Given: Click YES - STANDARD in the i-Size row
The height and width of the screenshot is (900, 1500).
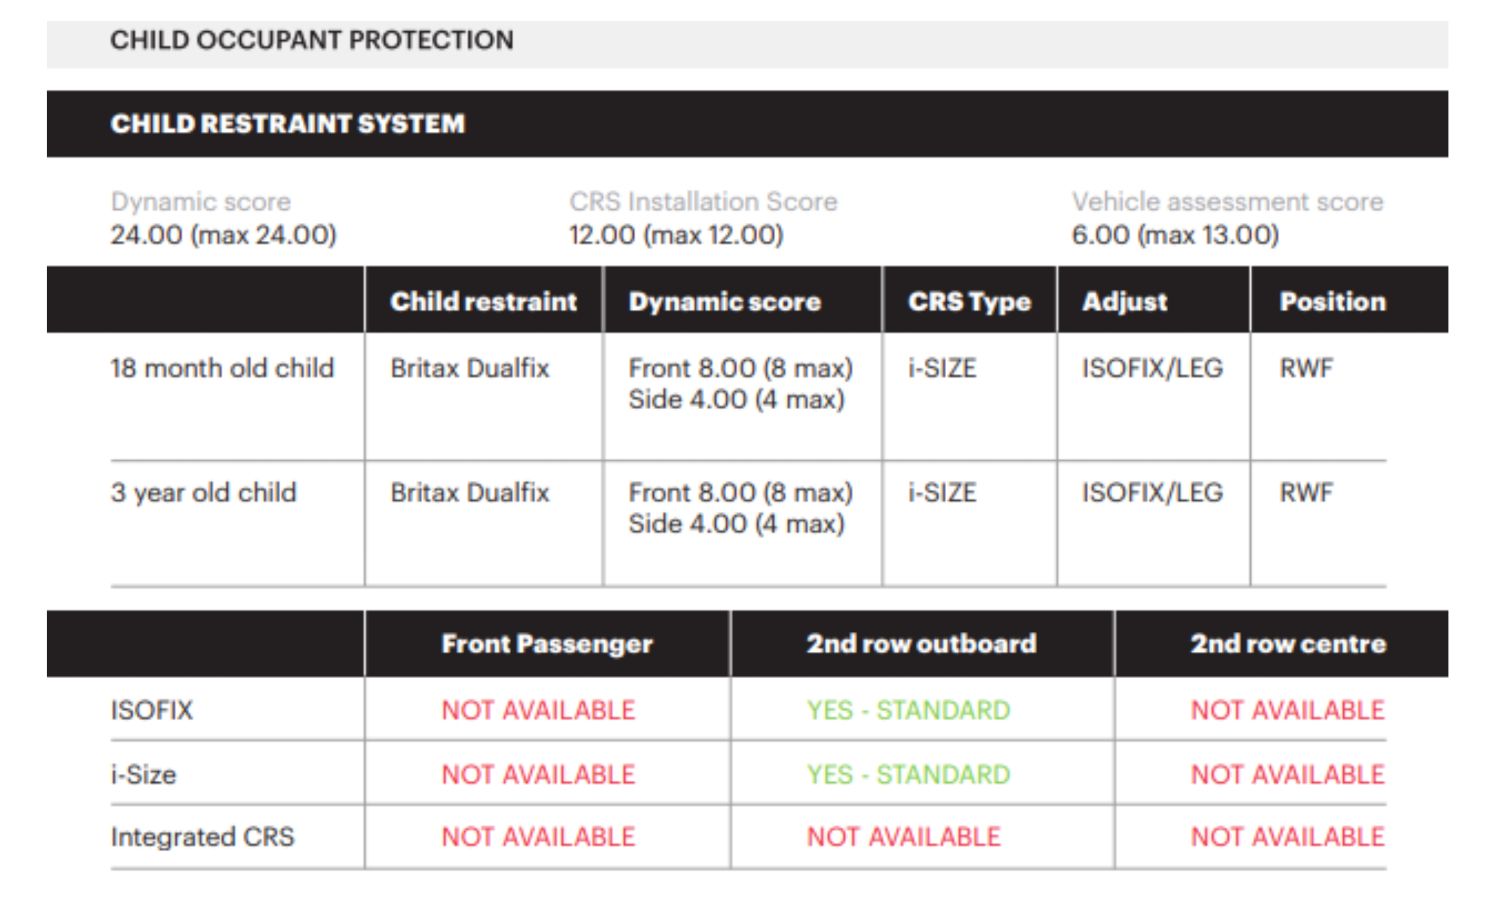Looking at the screenshot, I should (909, 774).
